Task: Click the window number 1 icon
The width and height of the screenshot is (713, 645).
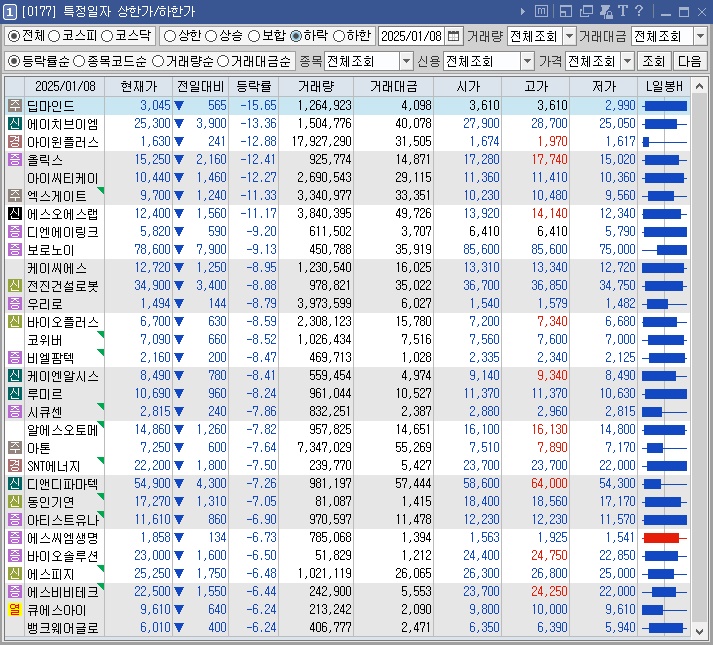Action: [10, 11]
